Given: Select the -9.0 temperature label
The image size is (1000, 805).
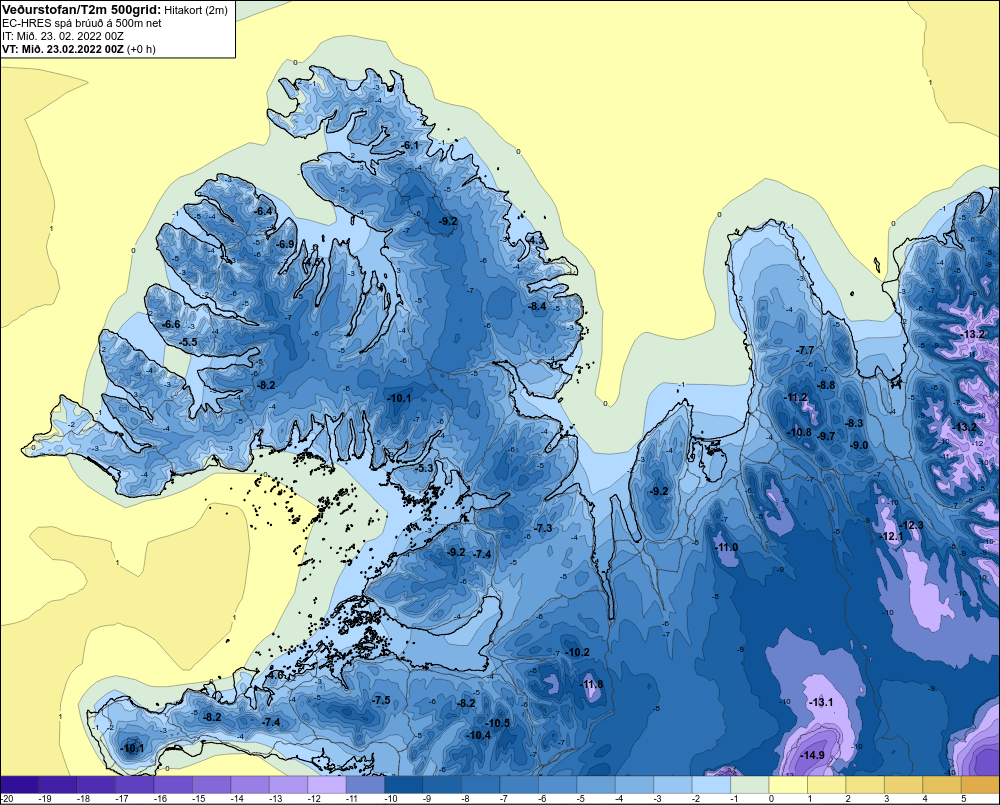Looking at the screenshot, I should (860, 445).
